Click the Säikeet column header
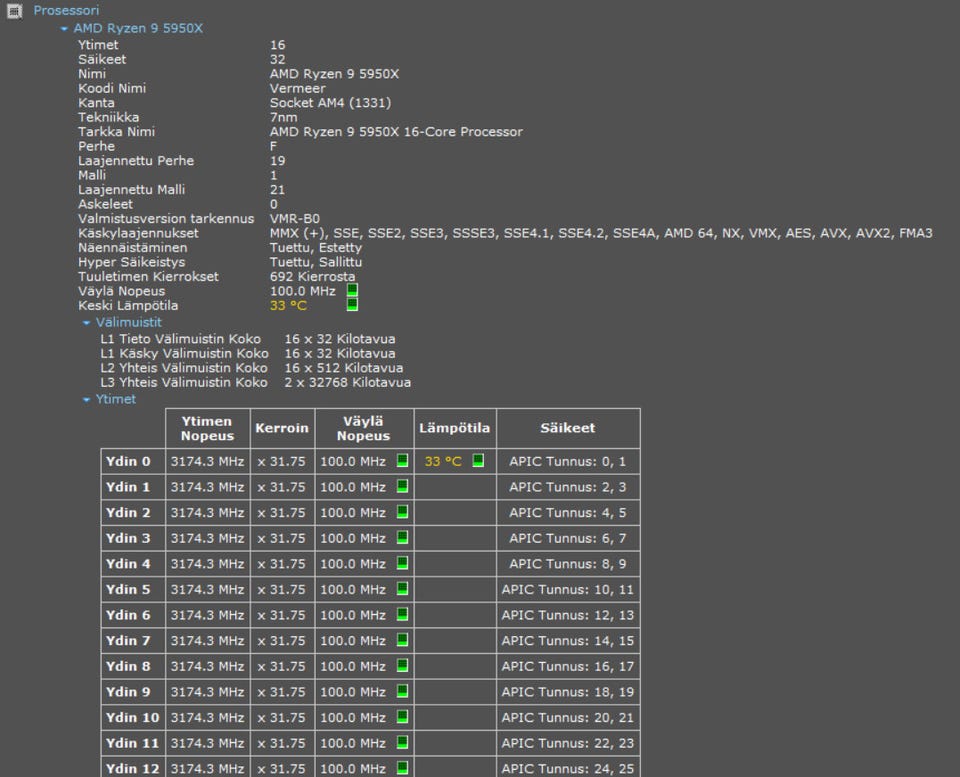960x777 pixels. click(567, 428)
